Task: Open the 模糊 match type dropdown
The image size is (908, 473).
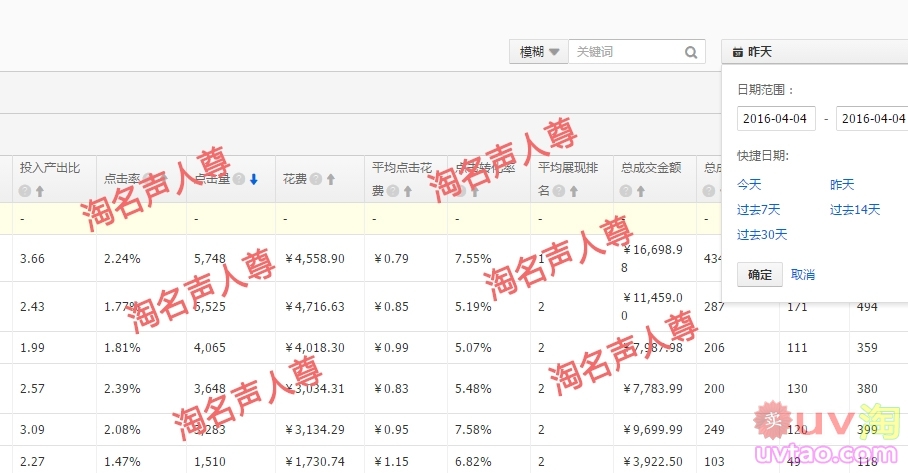Action: point(538,52)
